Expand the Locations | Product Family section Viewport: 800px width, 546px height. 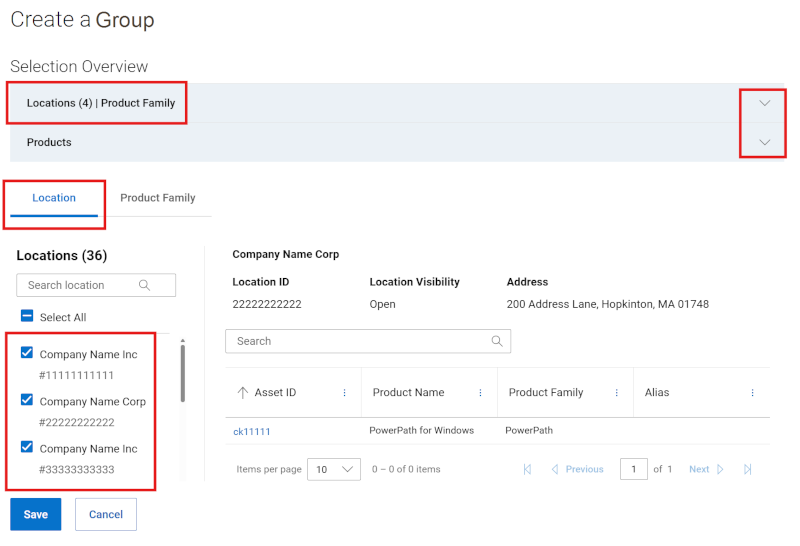point(765,103)
